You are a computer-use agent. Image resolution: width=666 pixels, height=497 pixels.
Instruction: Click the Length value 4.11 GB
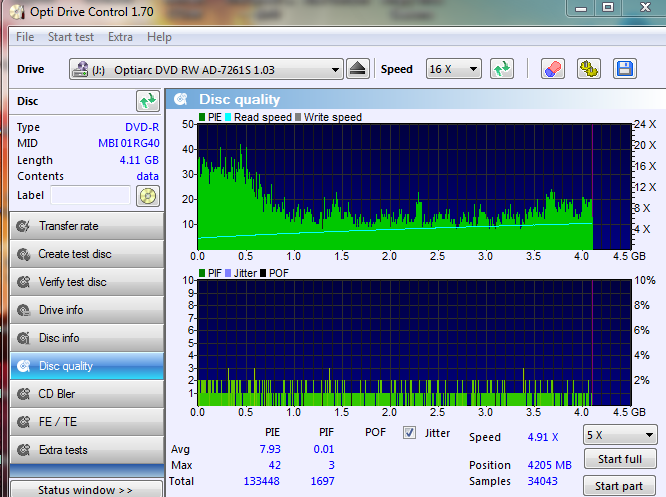tap(139, 160)
